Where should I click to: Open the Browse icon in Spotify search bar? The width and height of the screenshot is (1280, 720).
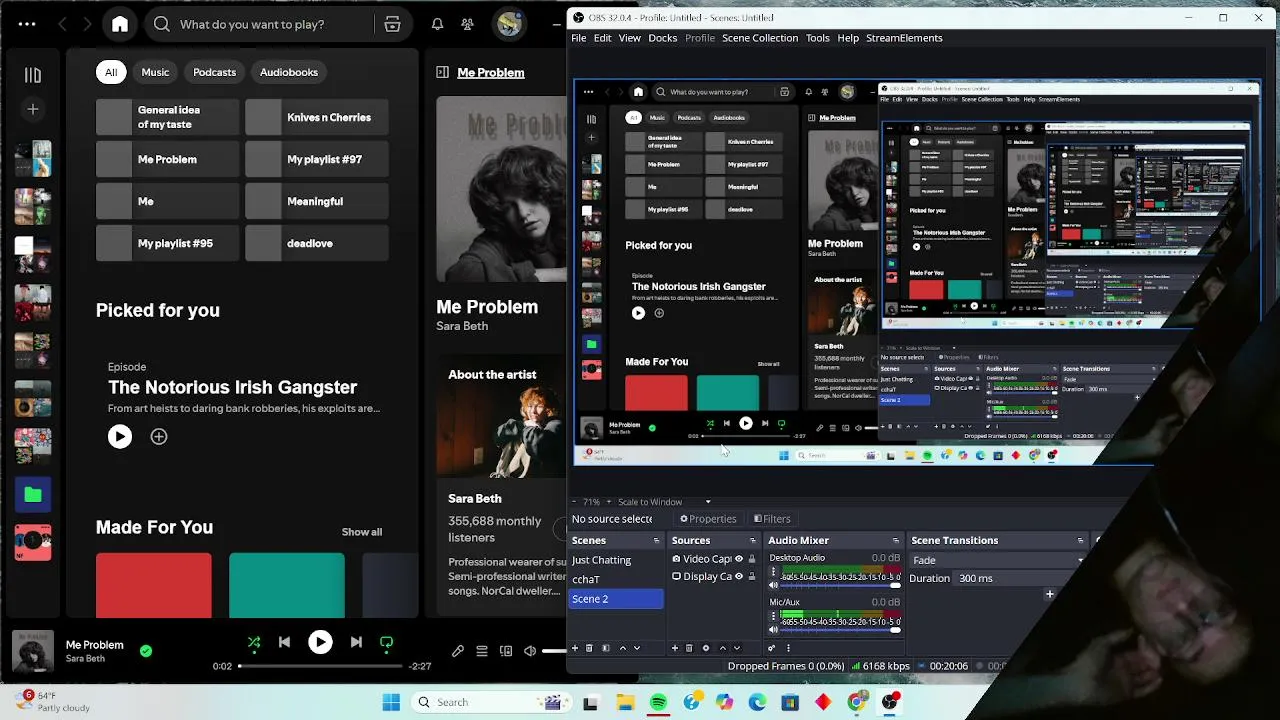click(392, 24)
